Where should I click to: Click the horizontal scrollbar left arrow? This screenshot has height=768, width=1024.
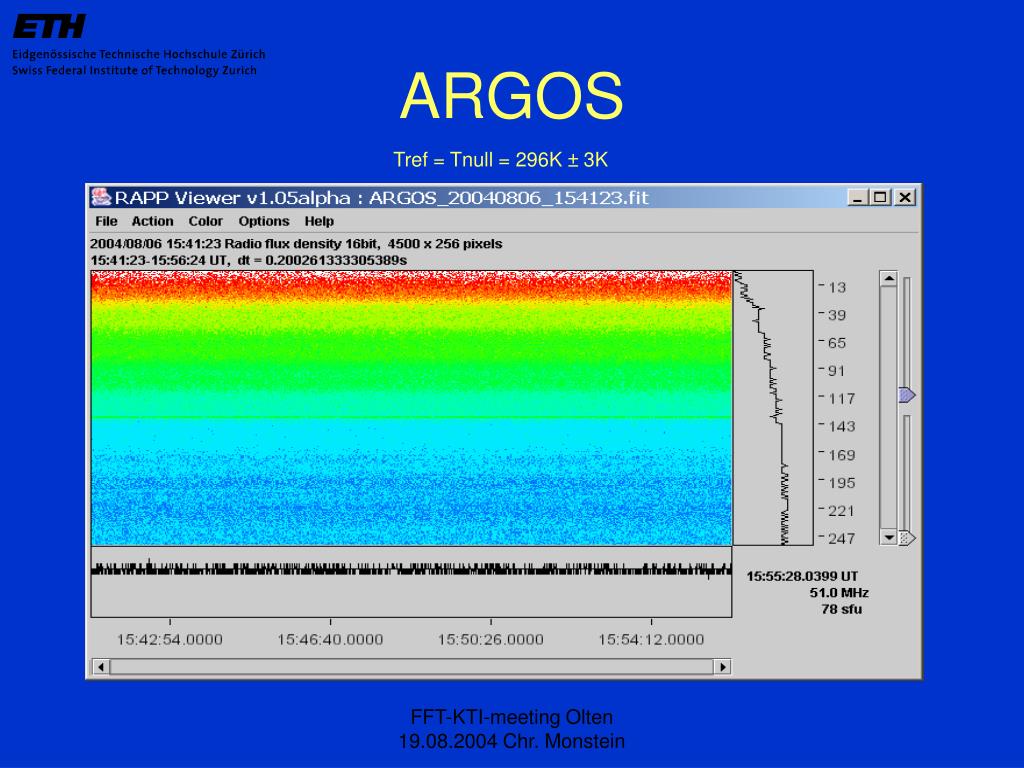tap(101, 667)
